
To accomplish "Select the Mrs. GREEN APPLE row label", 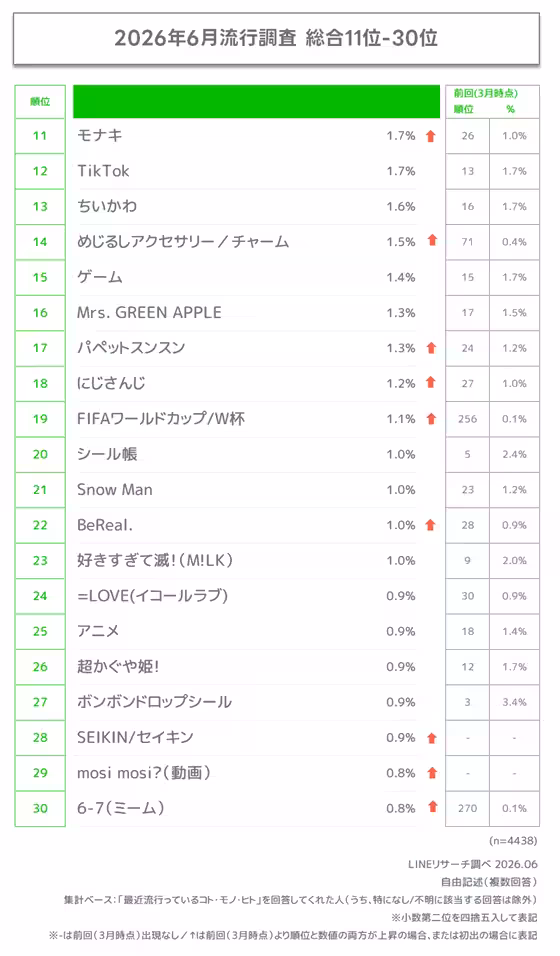I will pyautogui.click(x=149, y=313).
